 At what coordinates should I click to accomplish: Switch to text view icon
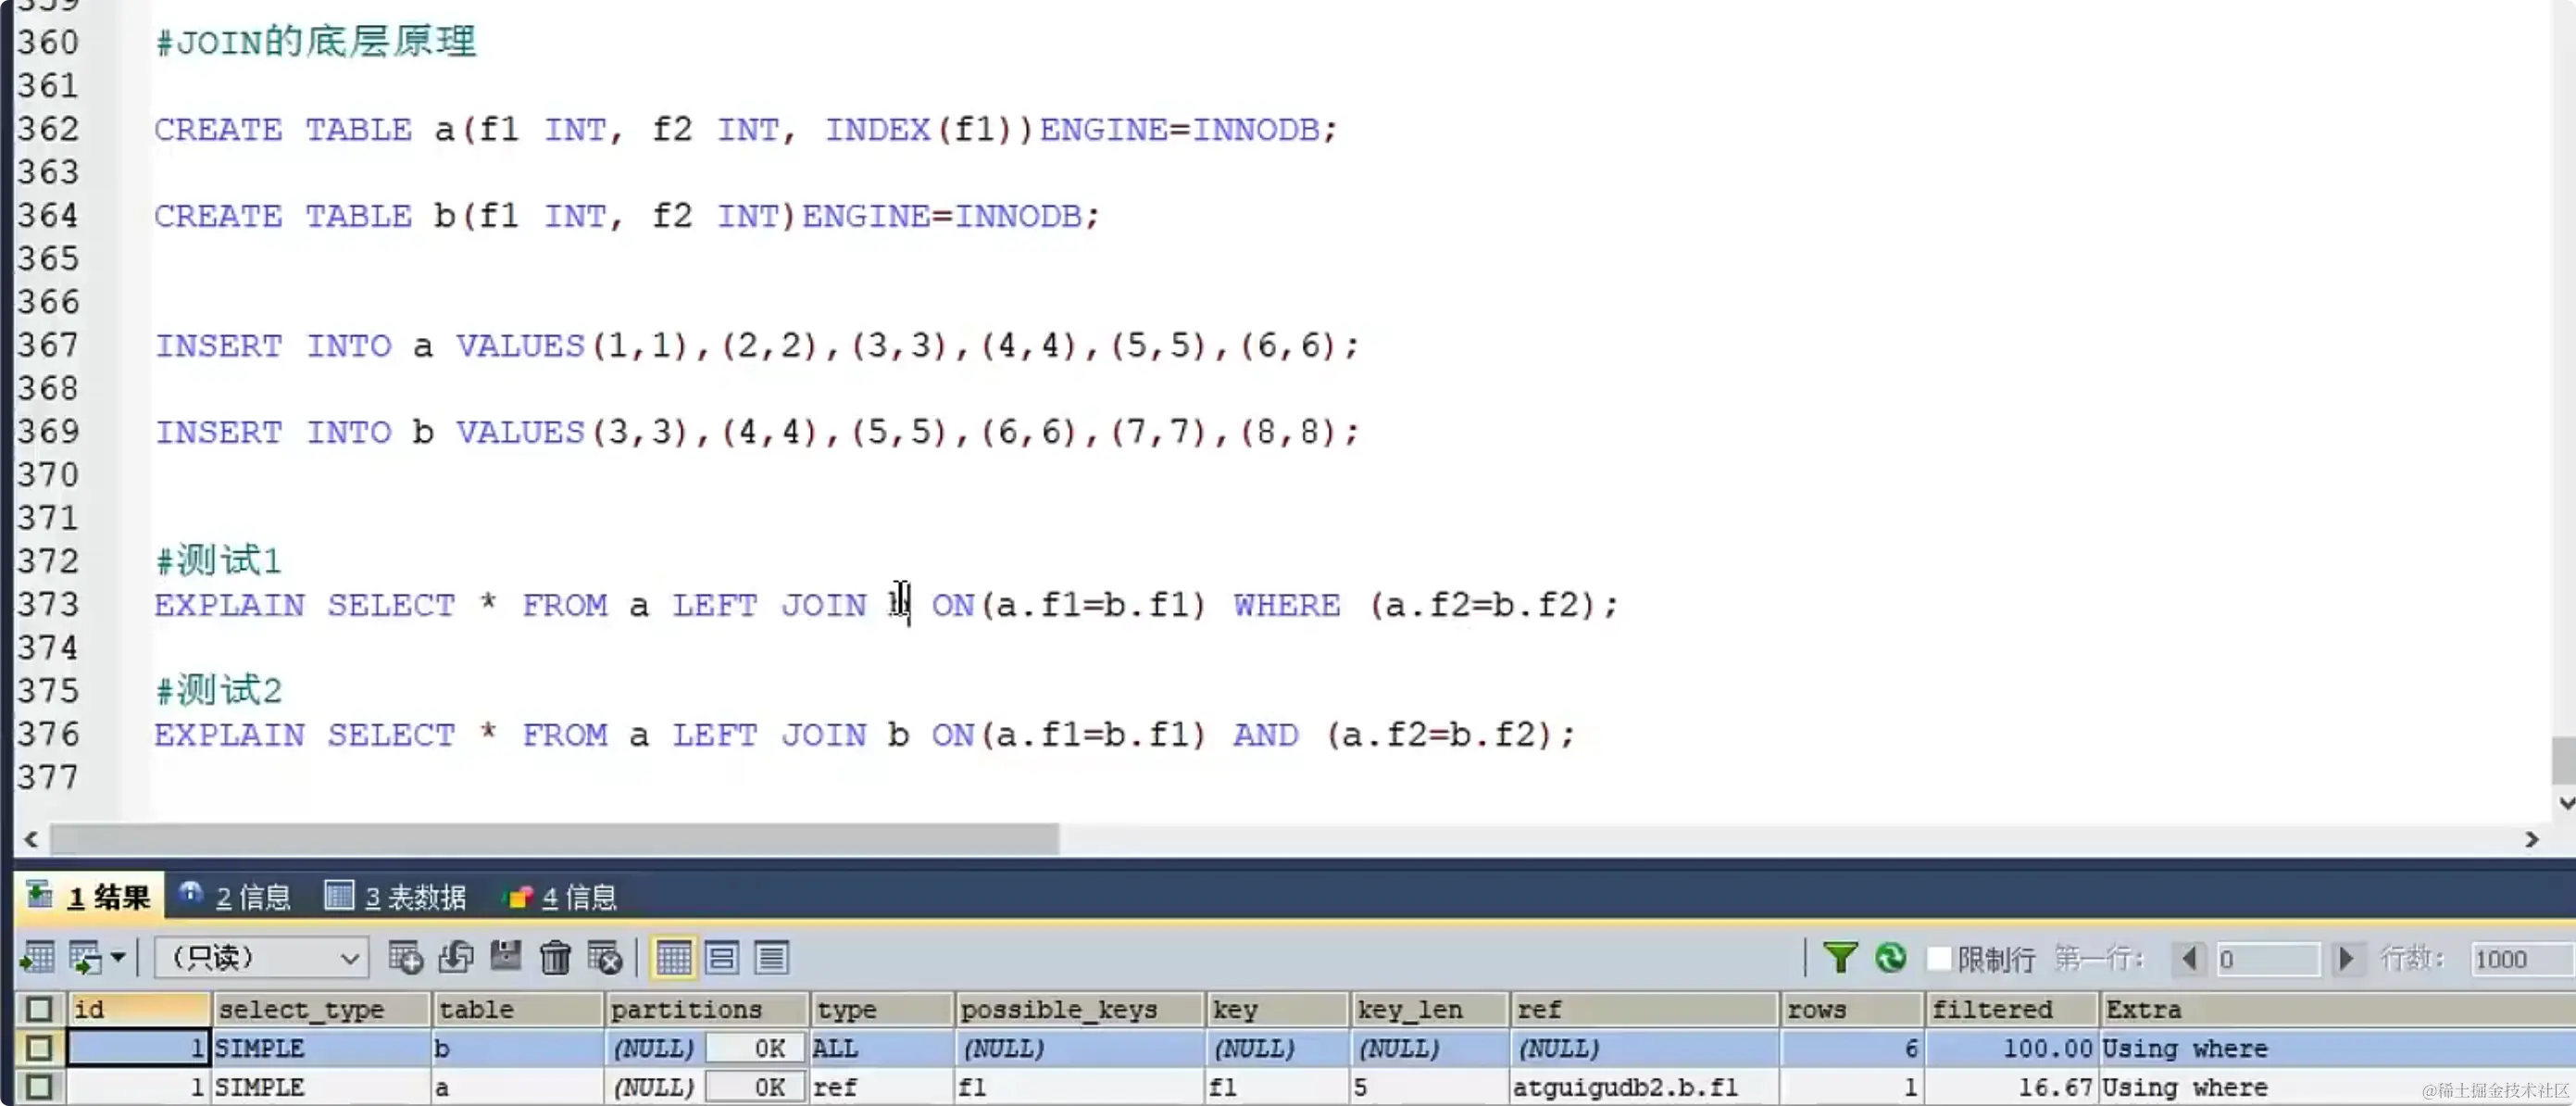(x=771, y=958)
